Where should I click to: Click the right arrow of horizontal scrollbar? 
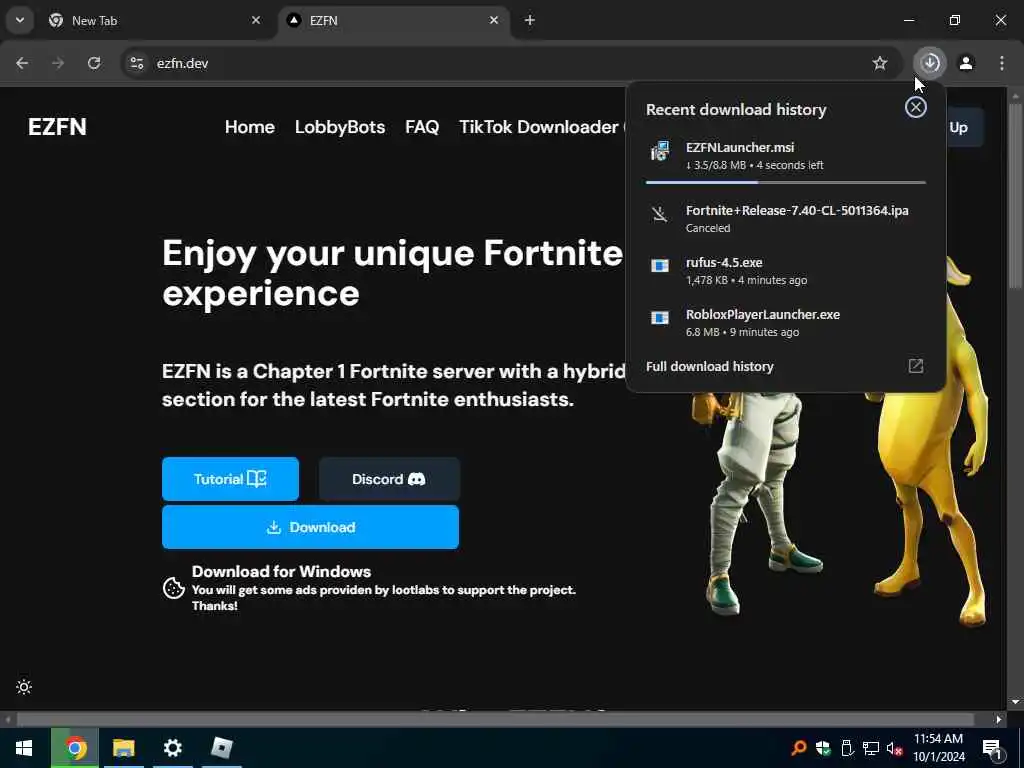(999, 720)
